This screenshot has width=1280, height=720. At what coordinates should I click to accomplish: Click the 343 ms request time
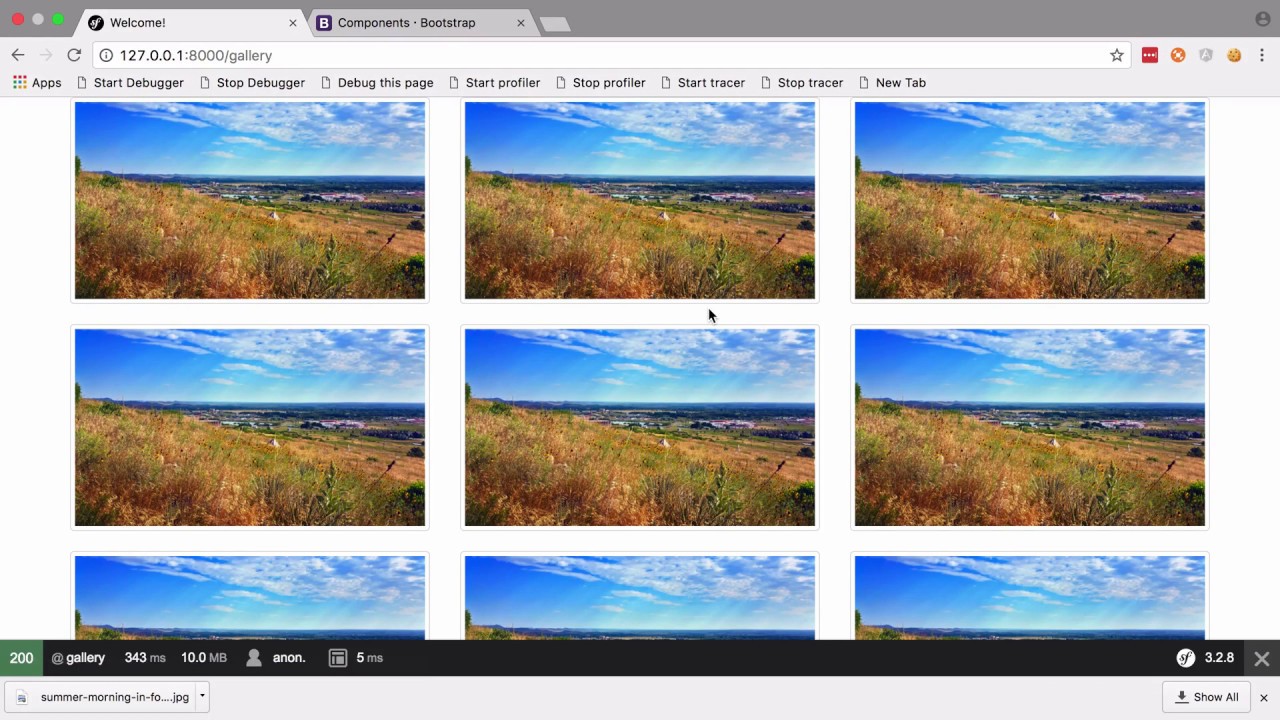click(x=145, y=658)
